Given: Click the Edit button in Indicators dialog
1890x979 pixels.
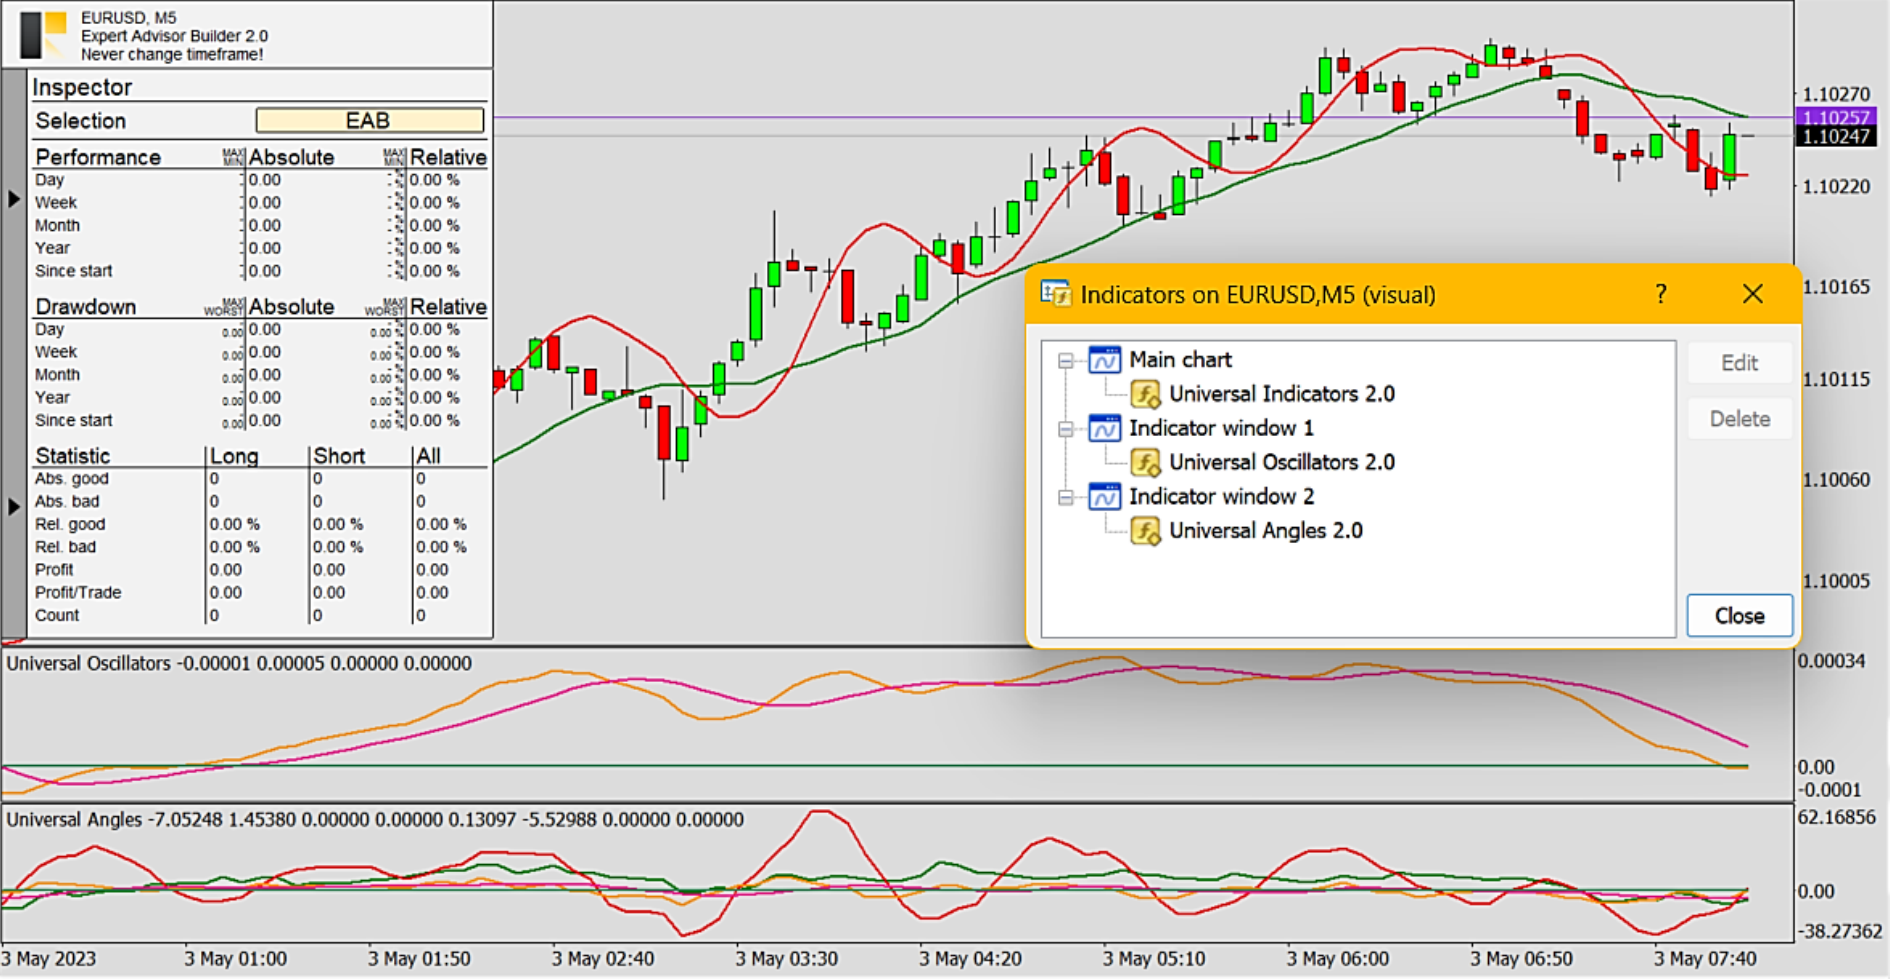Looking at the screenshot, I should [1739, 363].
